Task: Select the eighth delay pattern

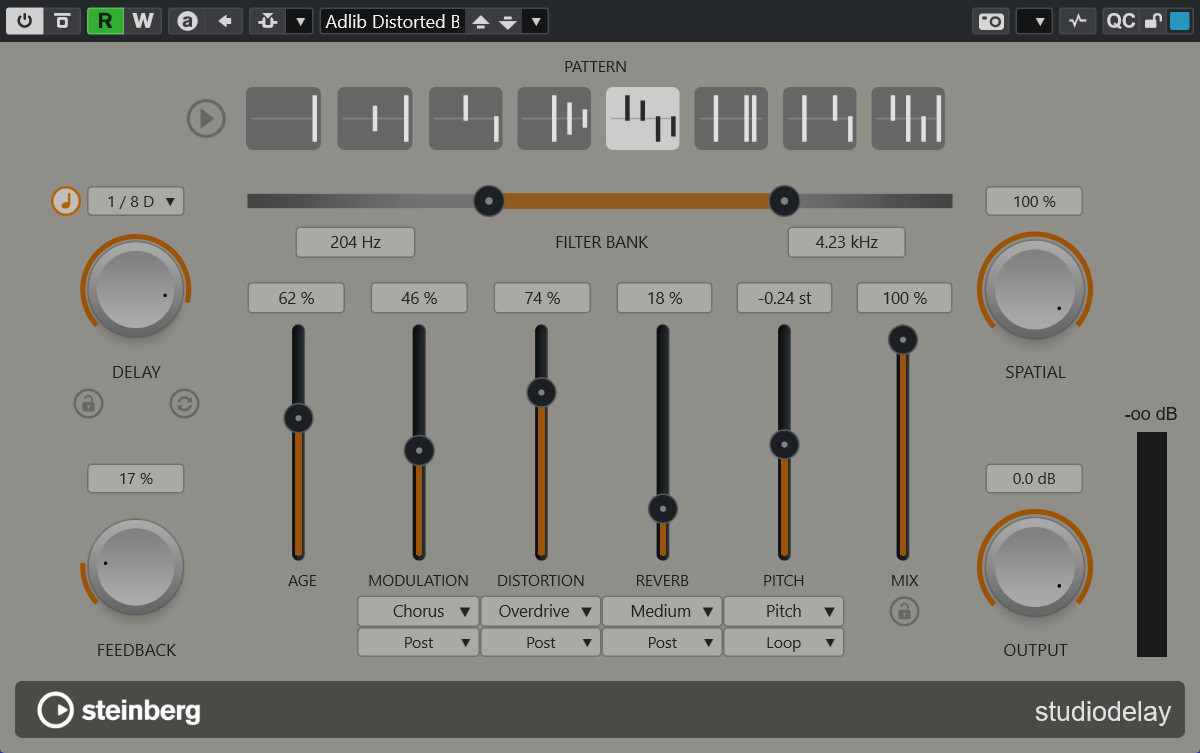Action: [x=908, y=118]
